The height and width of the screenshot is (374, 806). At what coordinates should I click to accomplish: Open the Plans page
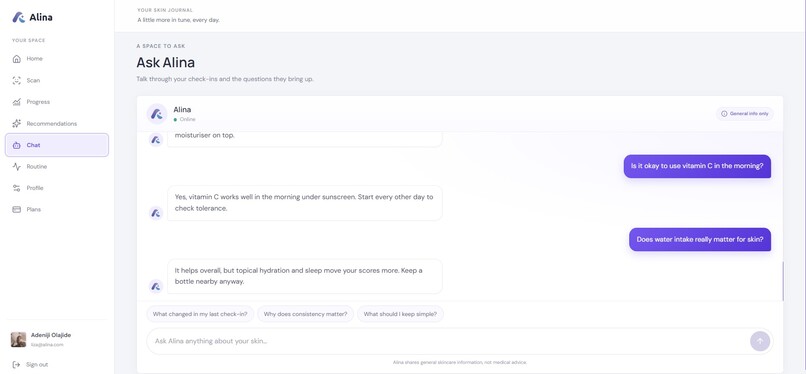click(x=57, y=210)
